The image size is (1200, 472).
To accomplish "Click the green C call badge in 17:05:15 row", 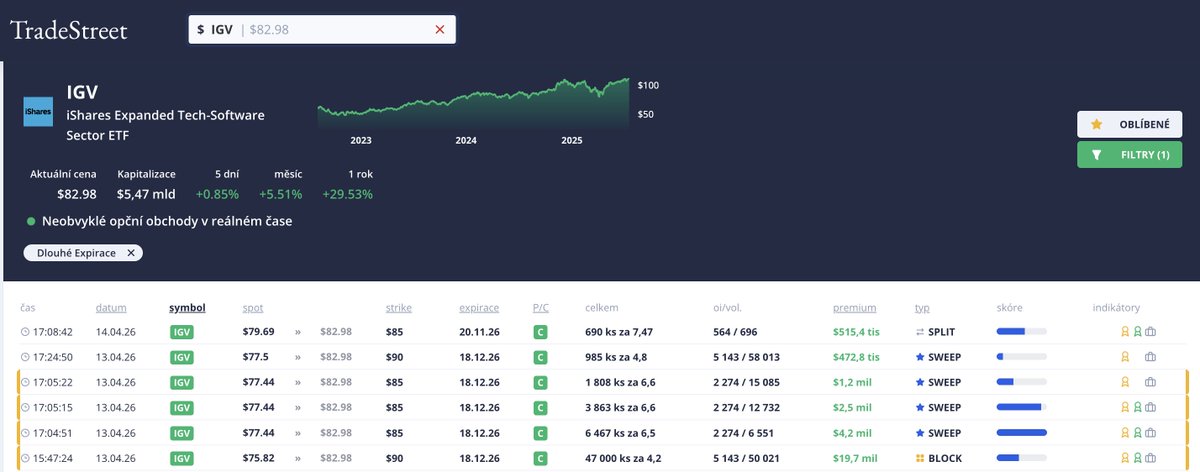I will click(x=540, y=408).
